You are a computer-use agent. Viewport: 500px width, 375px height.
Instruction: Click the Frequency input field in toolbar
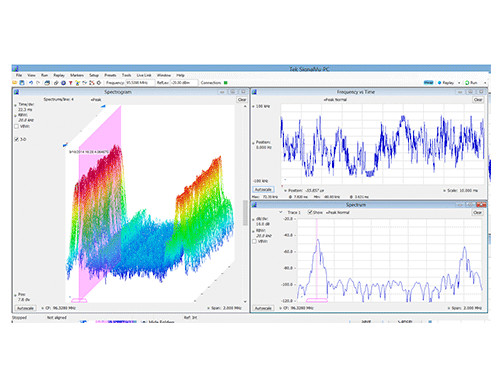140,83
